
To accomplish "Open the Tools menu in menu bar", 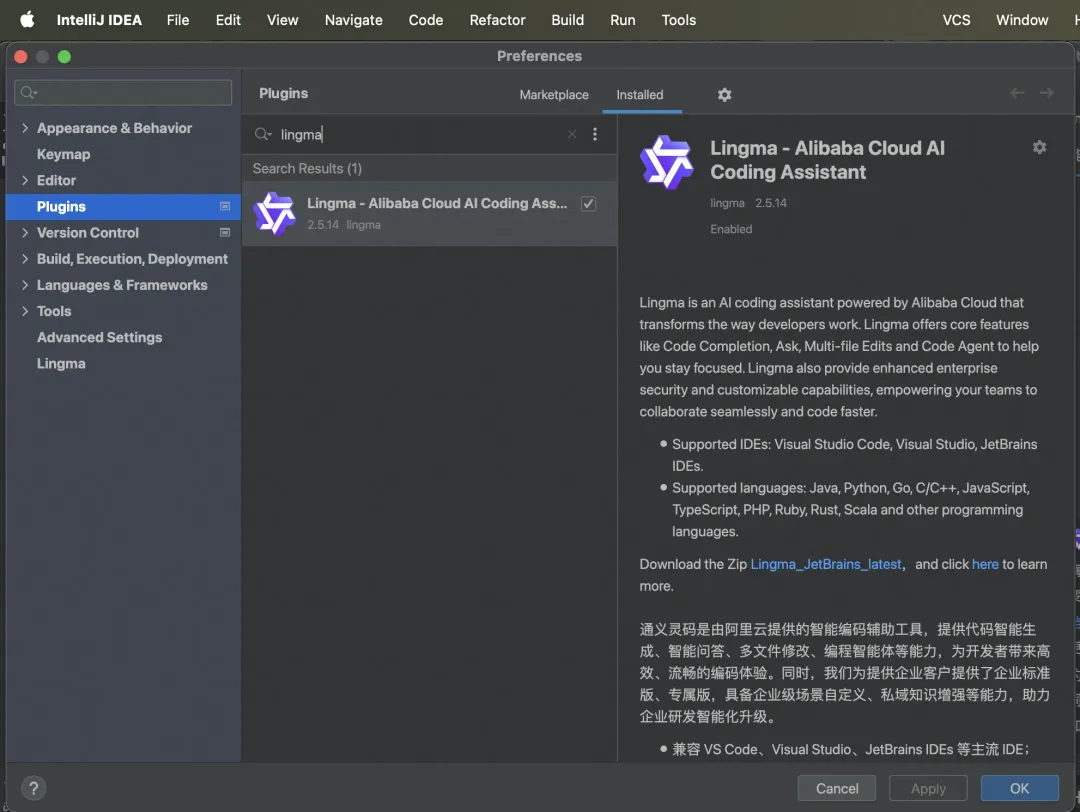I will pos(678,20).
